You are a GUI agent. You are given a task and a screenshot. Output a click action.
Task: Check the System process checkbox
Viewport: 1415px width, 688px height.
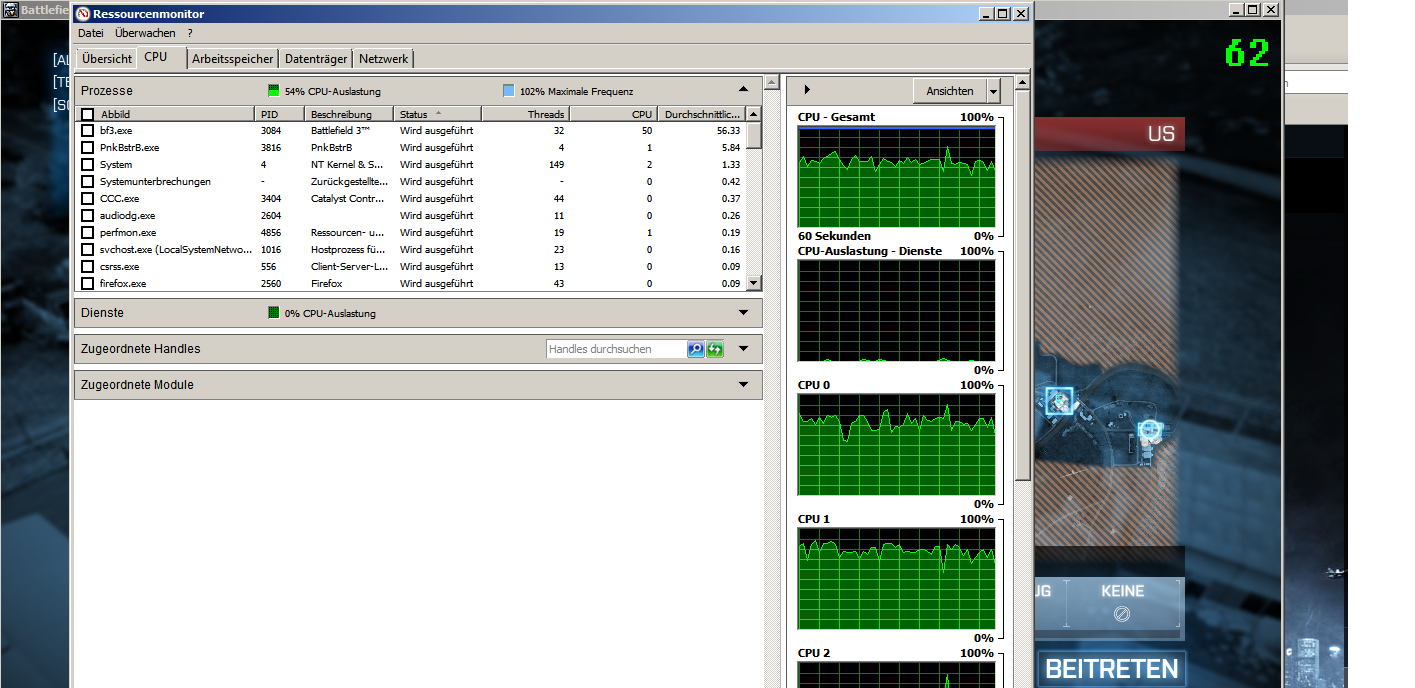[x=88, y=165]
